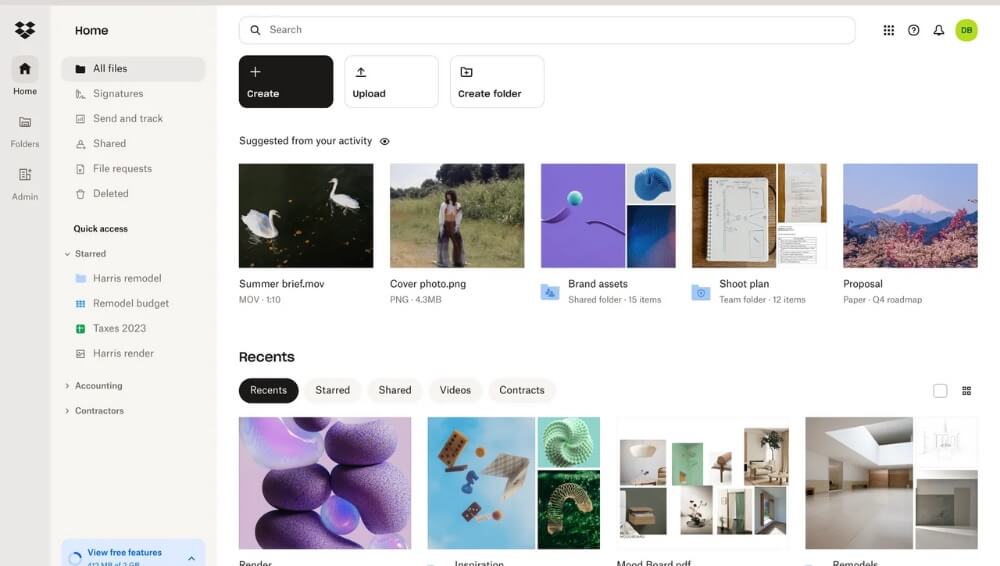Screen dimensions: 1000x566
Task: Open the Mood Board pdf thumbnail
Action: click(x=703, y=483)
